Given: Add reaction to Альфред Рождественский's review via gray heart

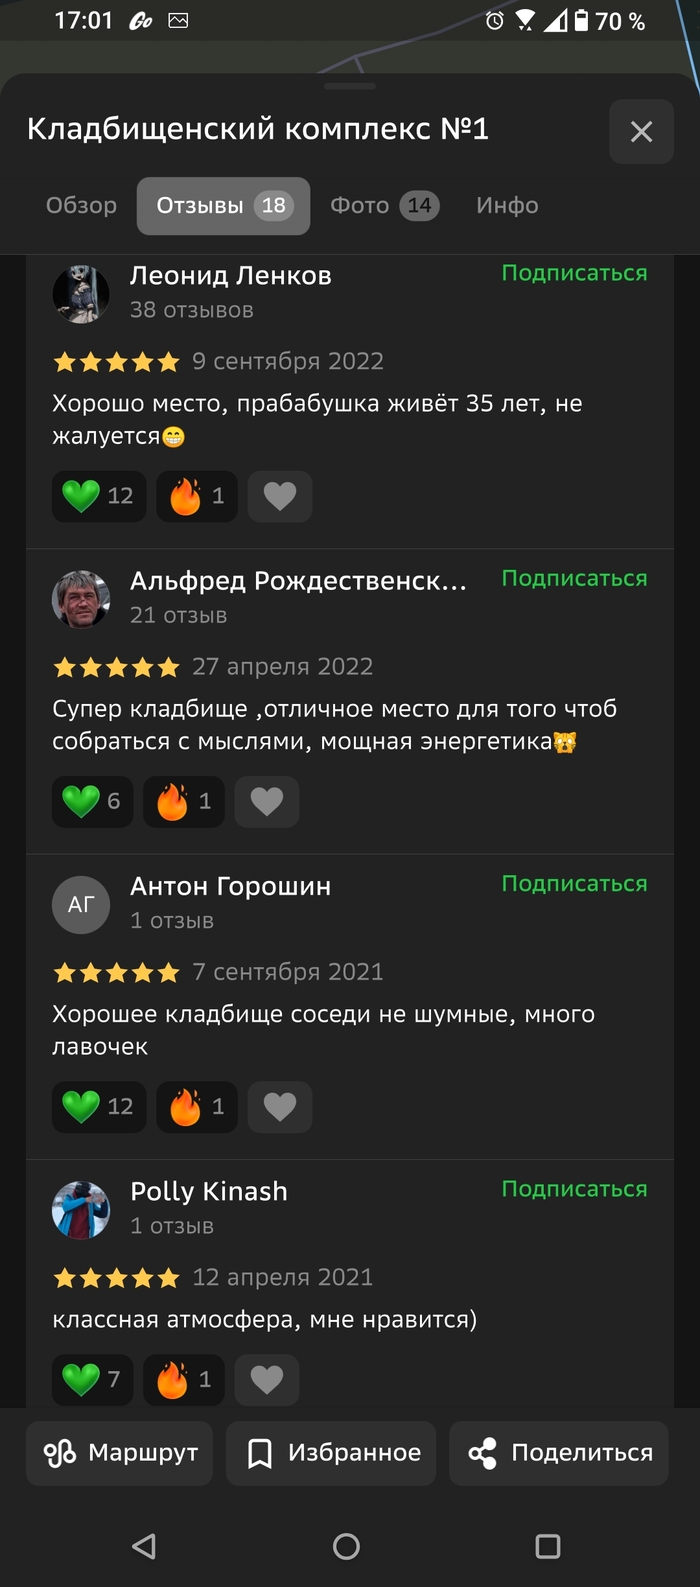Looking at the screenshot, I should pyautogui.click(x=267, y=801).
